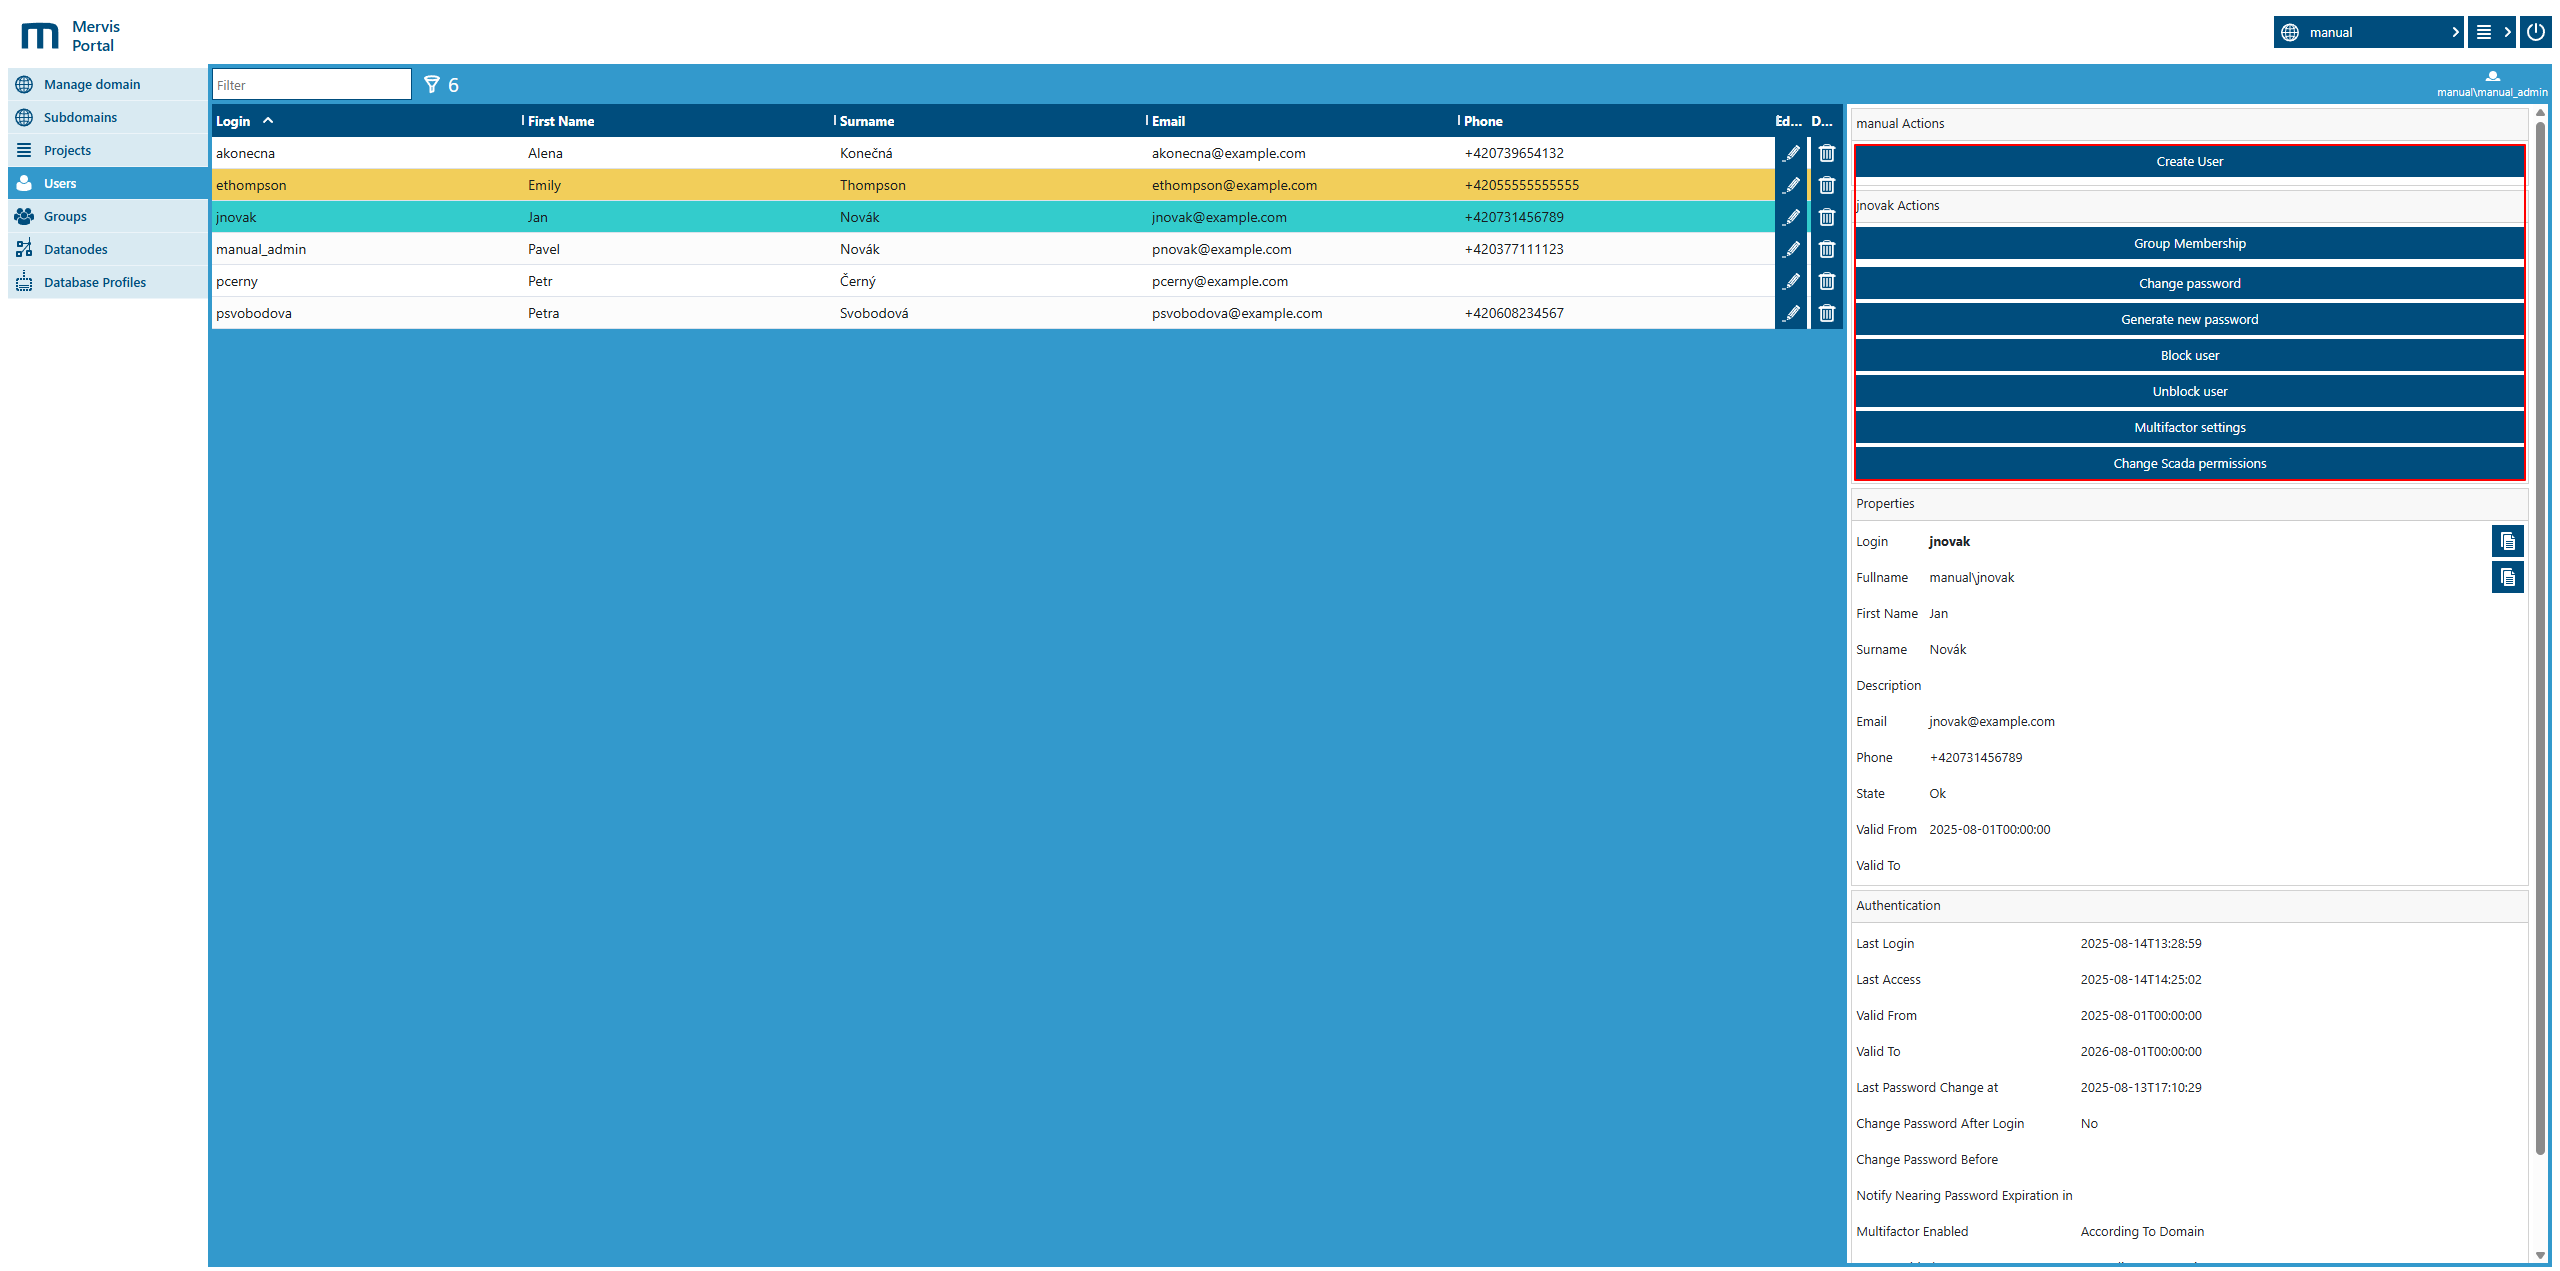Select the ethompson login cell
Viewport: 2560px width, 1271px height.
[366, 185]
